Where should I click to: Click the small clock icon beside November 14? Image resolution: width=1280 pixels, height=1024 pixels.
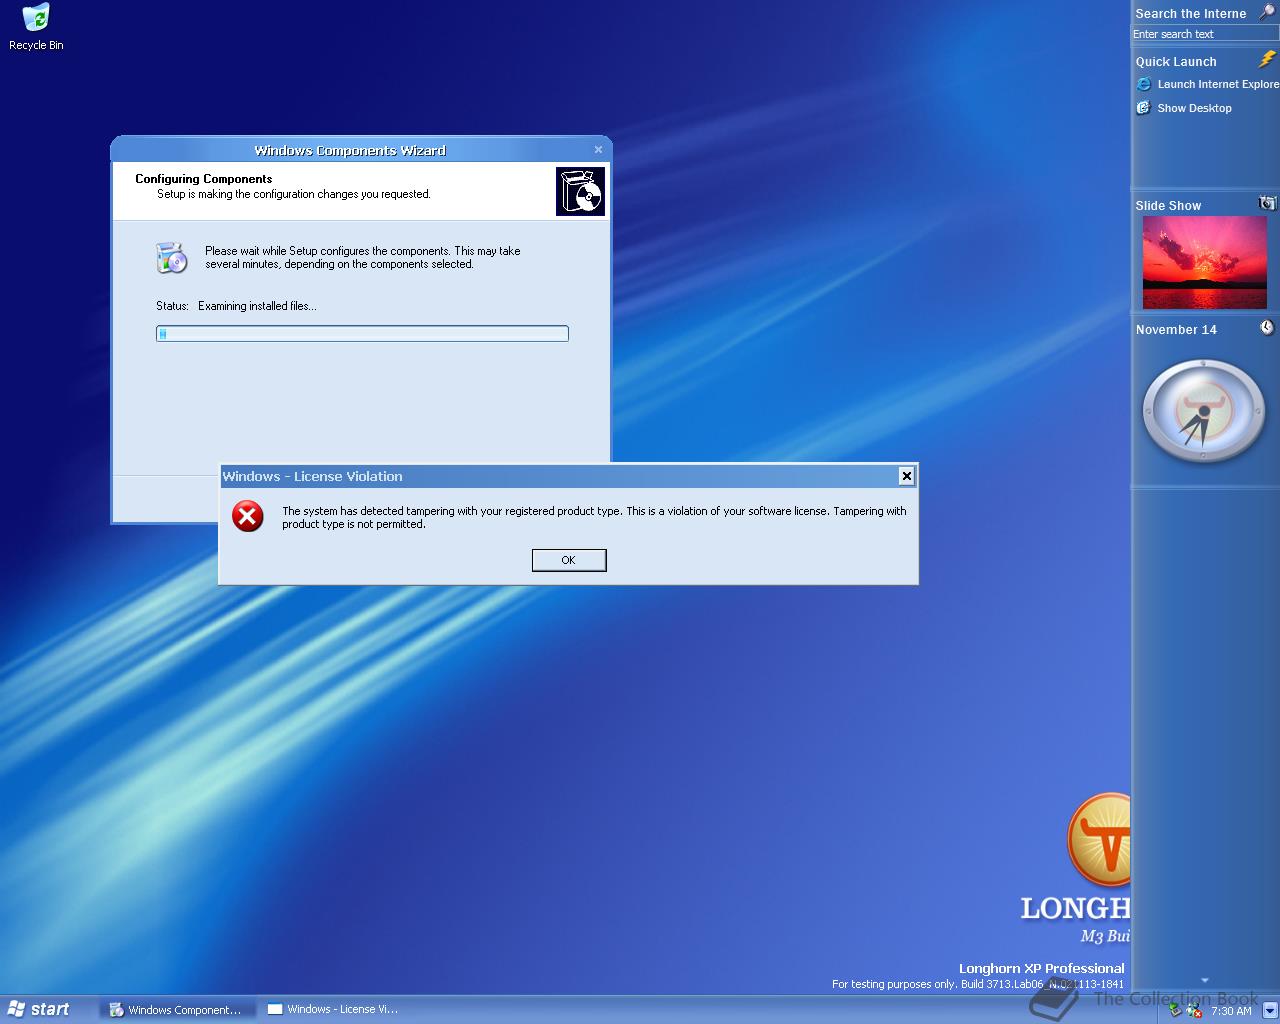coord(1267,327)
